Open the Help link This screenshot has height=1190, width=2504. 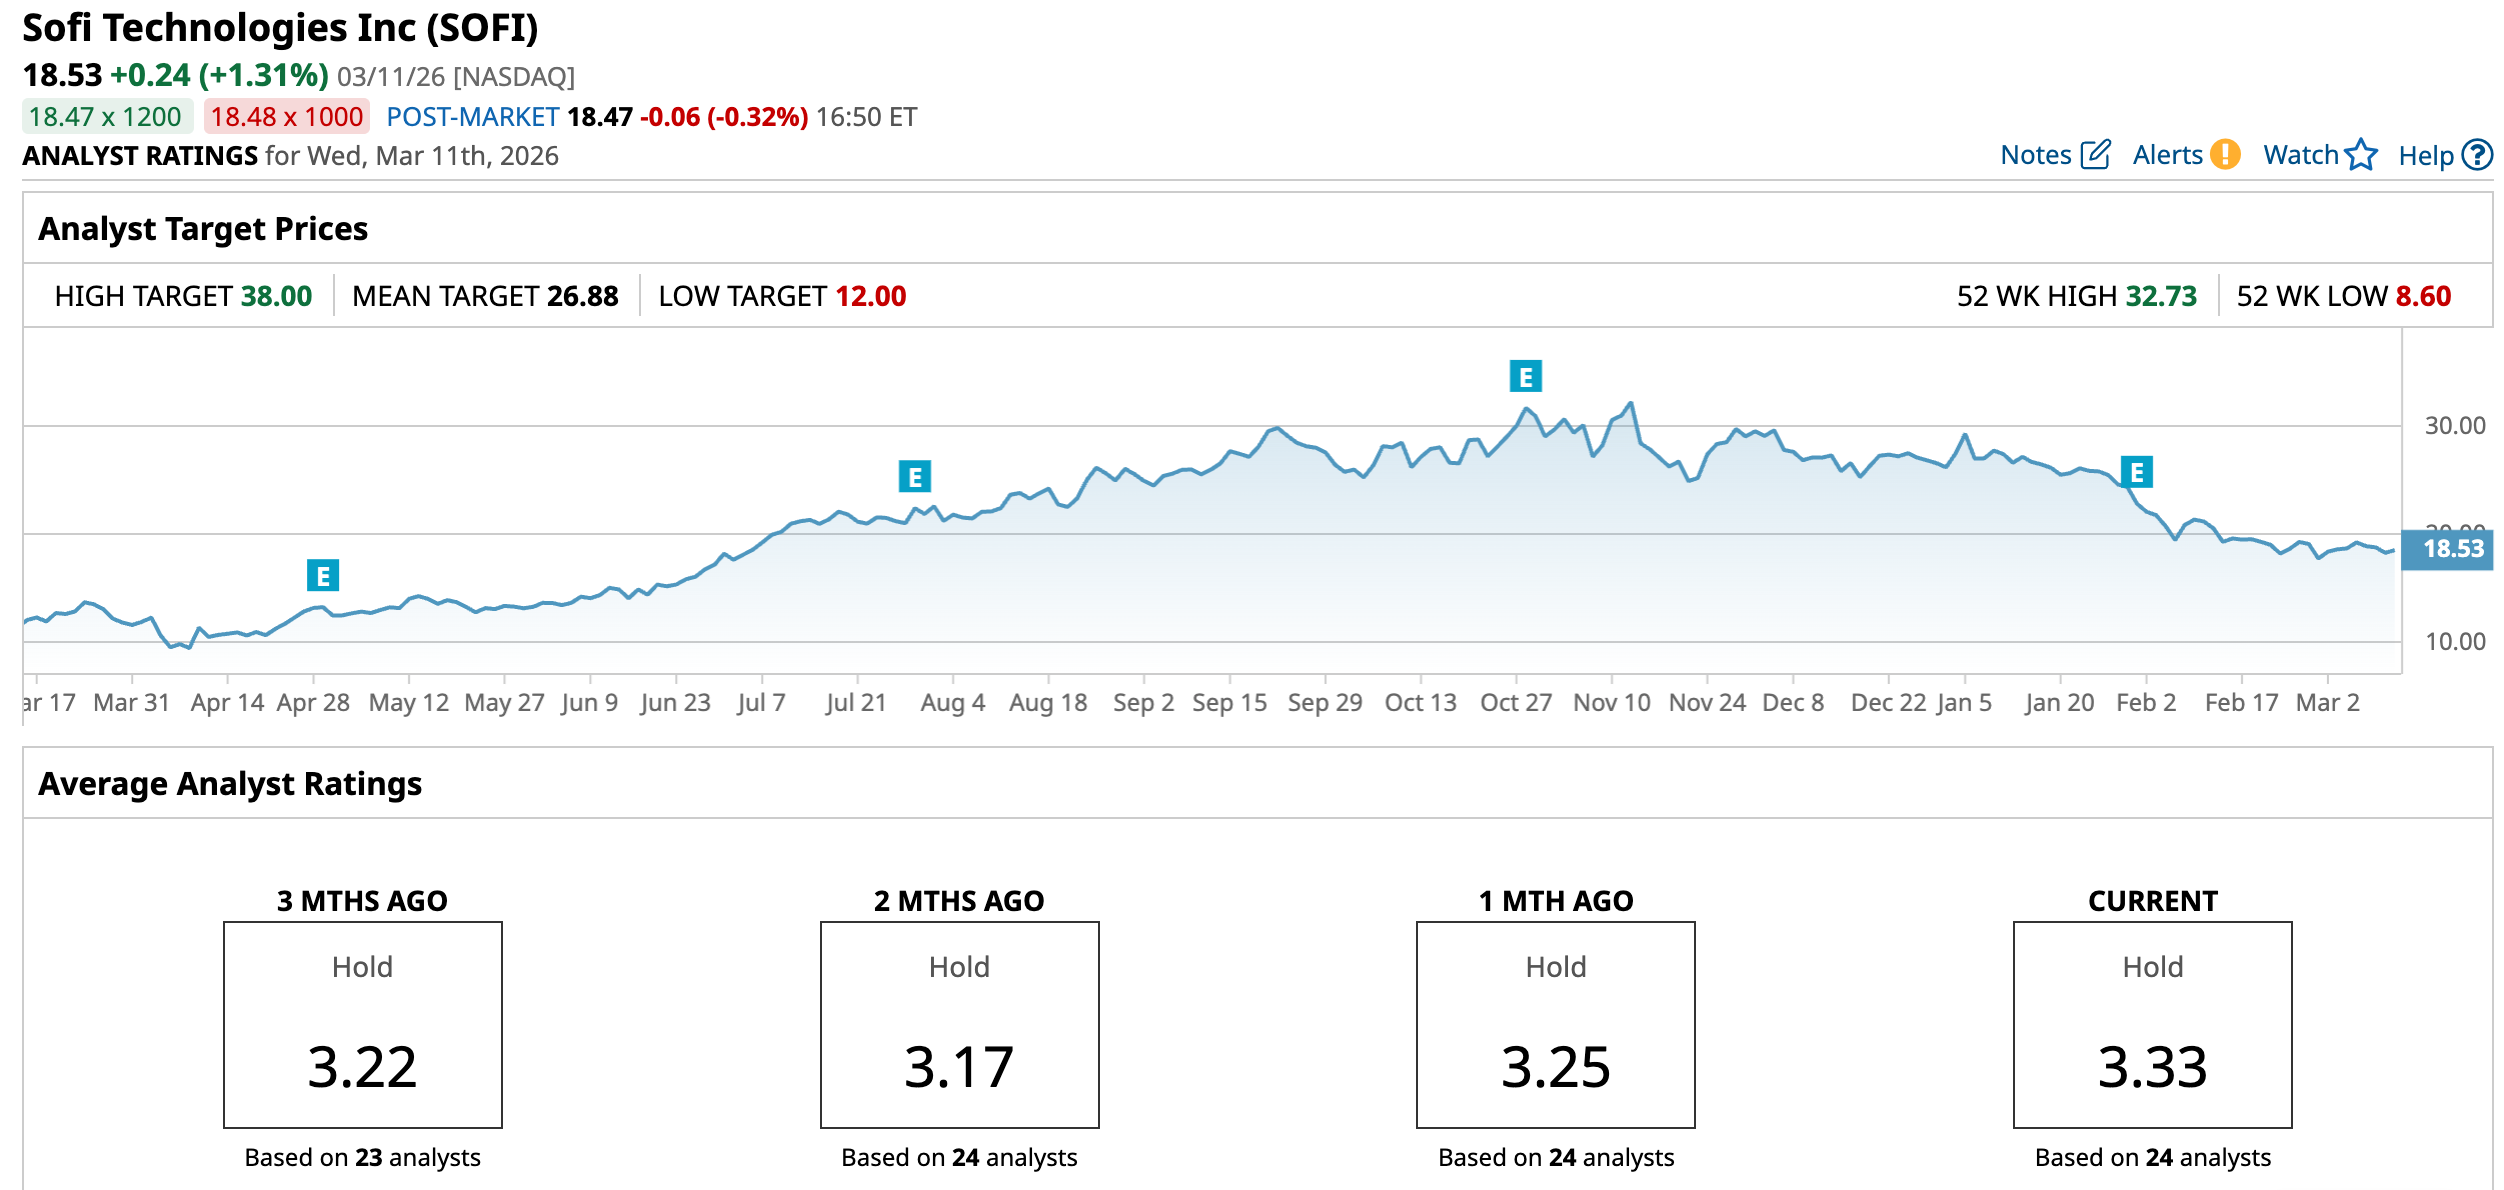pyautogui.click(x=2425, y=156)
